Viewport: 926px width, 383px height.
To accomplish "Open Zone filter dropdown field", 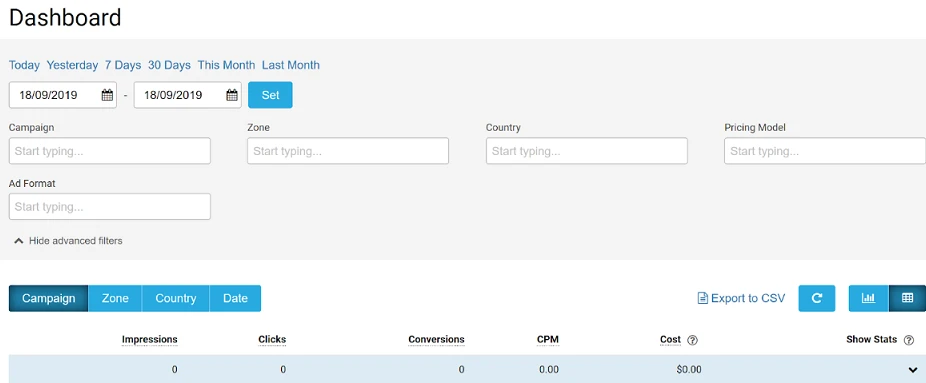I will (x=348, y=151).
